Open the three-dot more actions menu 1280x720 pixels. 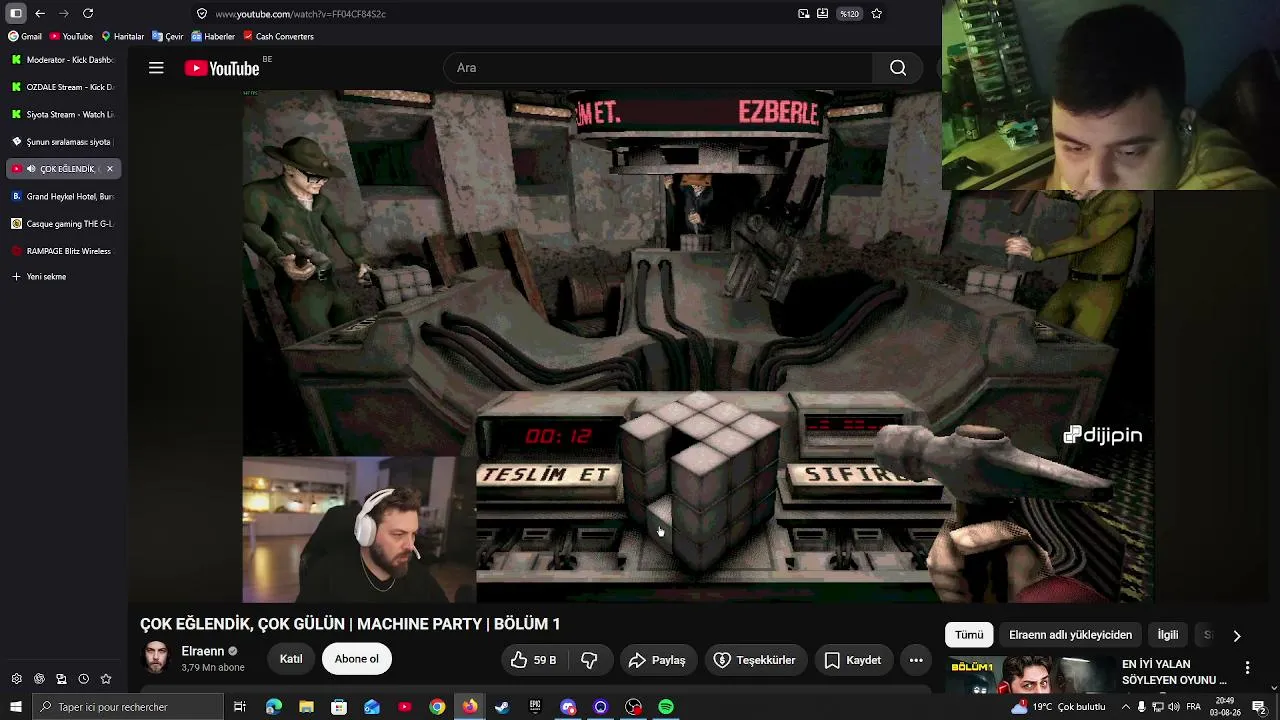click(916, 660)
